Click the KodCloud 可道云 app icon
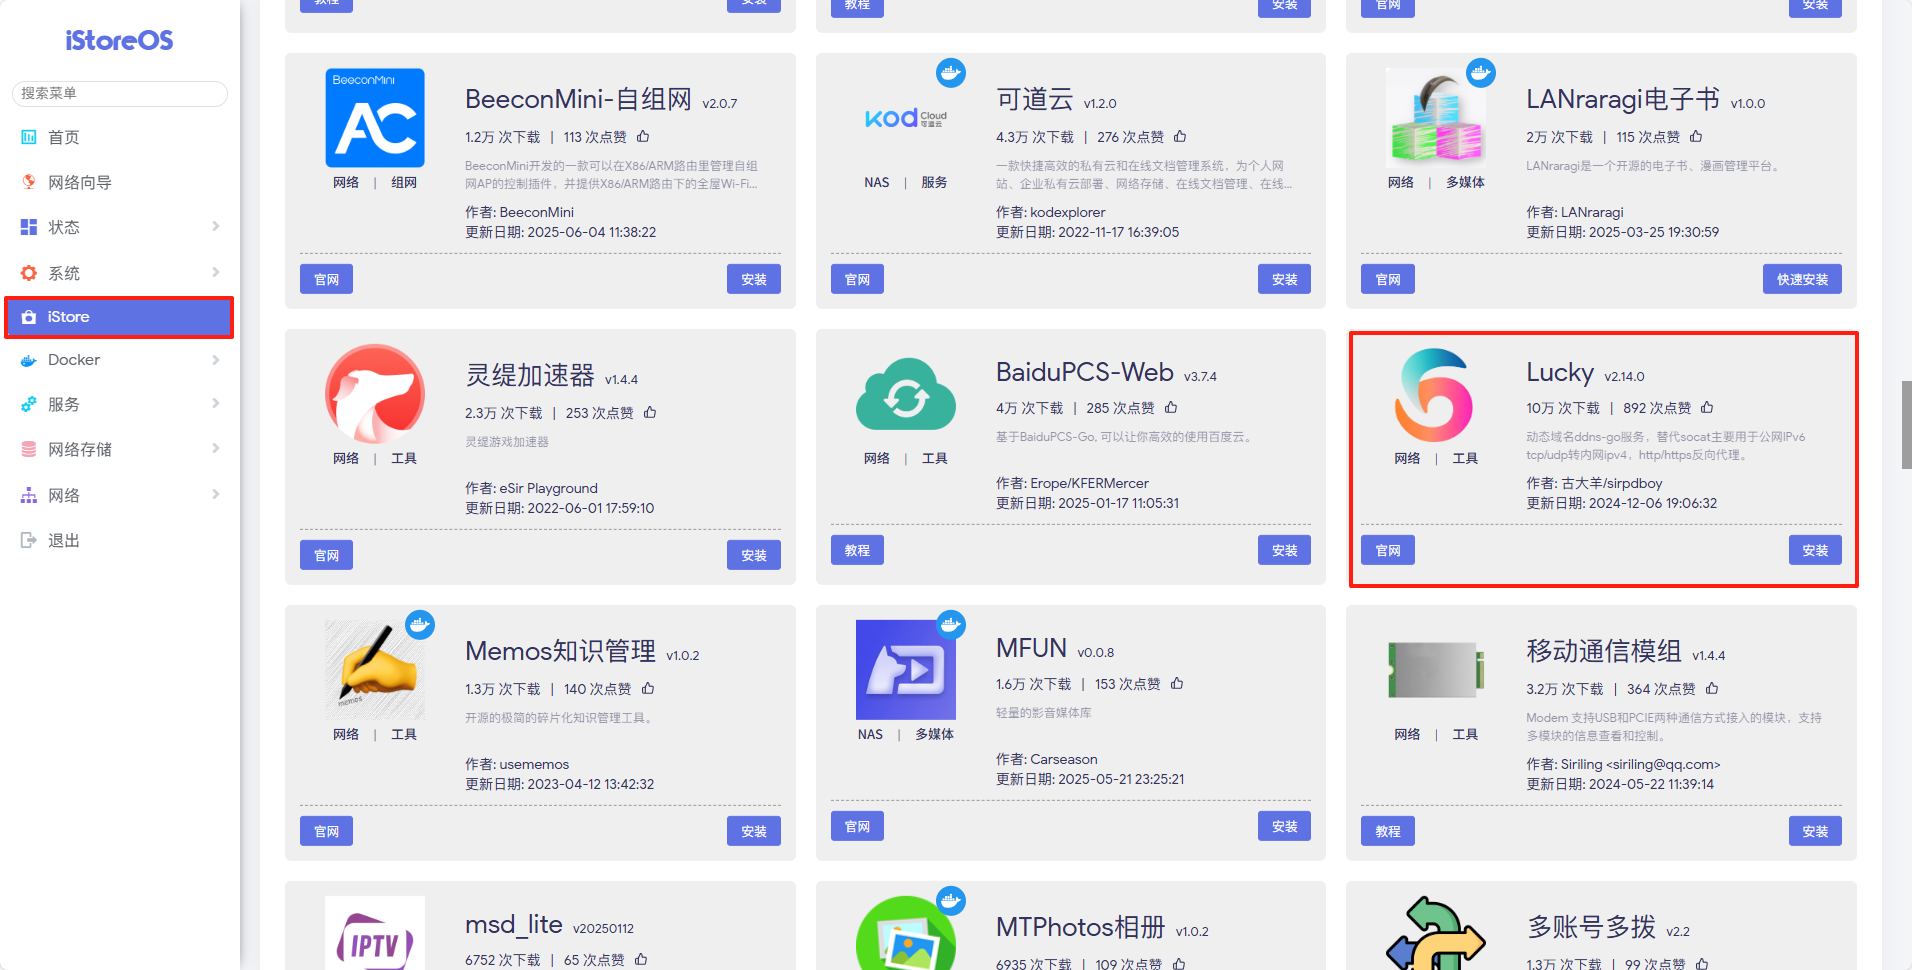This screenshot has width=1912, height=970. click(x=906, y=118)
